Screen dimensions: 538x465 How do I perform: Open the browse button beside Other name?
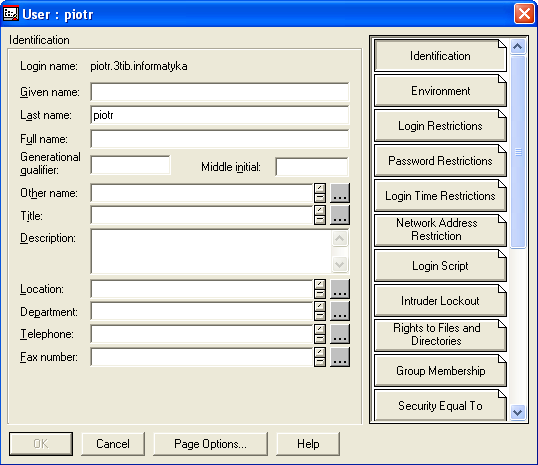point(340,193)
